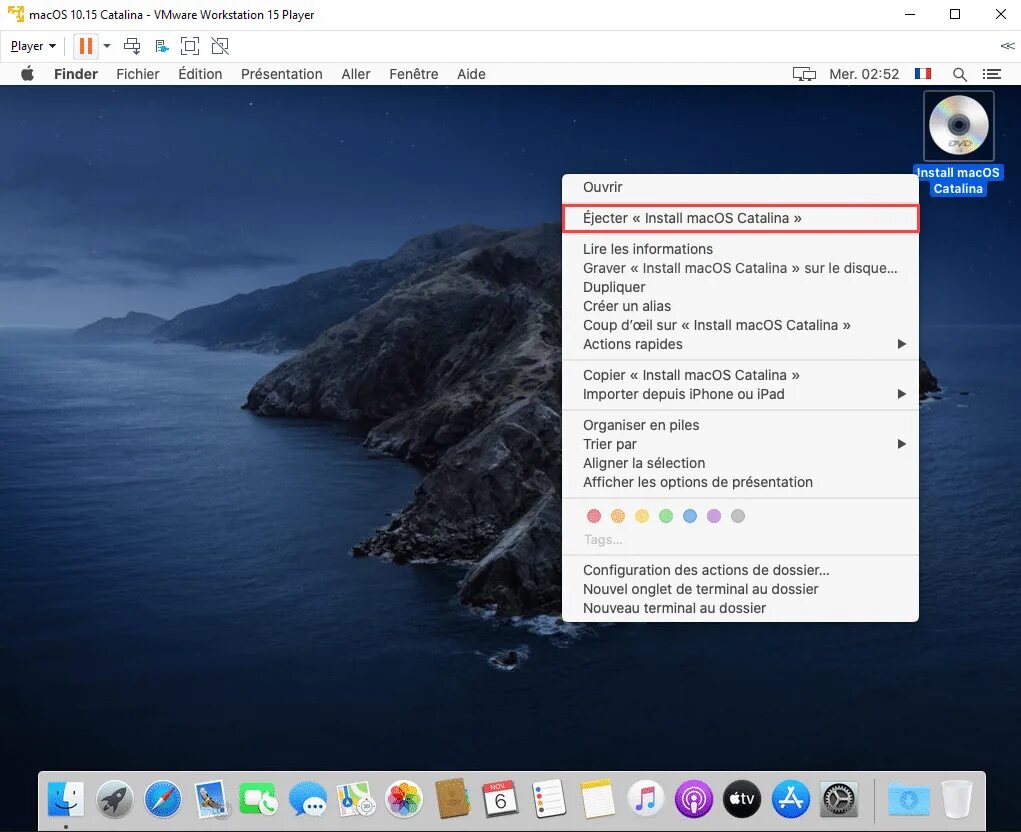This screenshot has height=832, width=1021.
Task: Open Downloads folder in Dock
Action: pos(908,798)
